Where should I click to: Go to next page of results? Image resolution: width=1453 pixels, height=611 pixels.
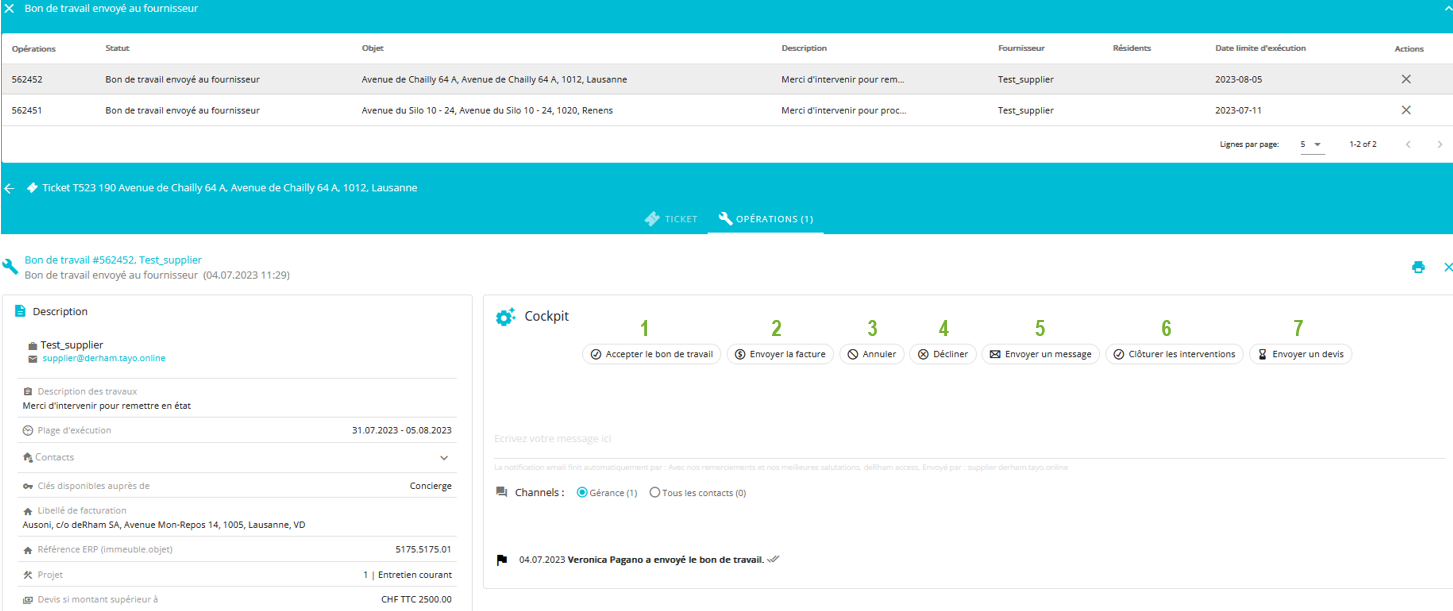pyautogui.click(x=1440, y=144)
